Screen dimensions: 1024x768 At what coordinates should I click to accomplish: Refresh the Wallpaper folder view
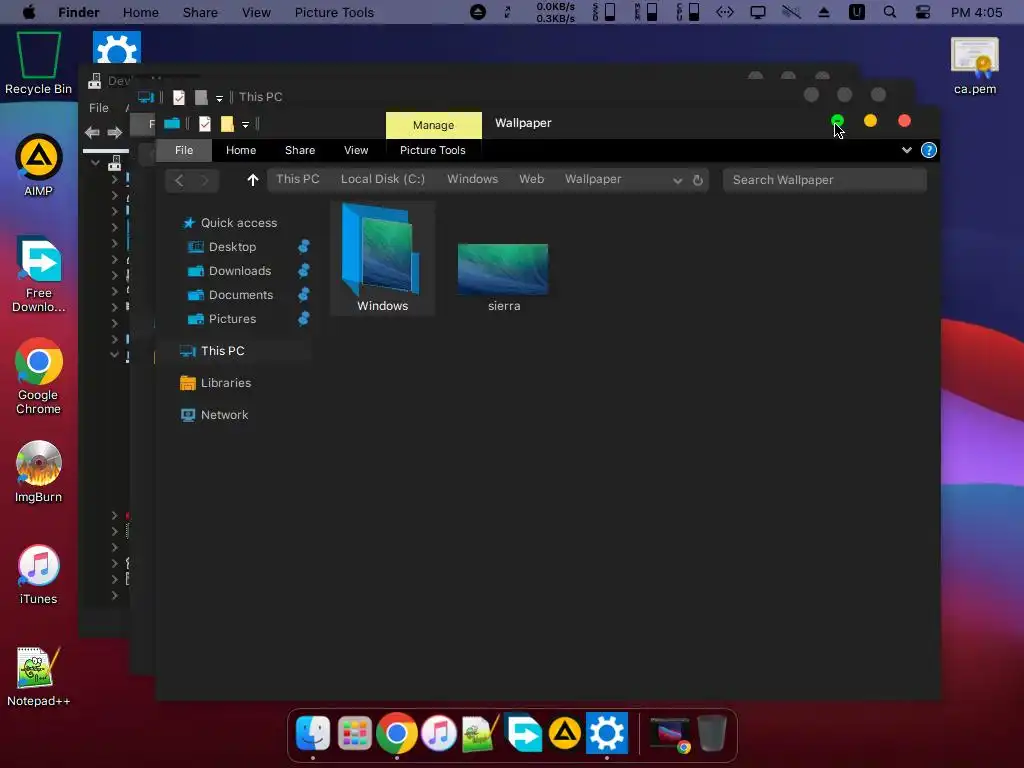coord(697,180)
